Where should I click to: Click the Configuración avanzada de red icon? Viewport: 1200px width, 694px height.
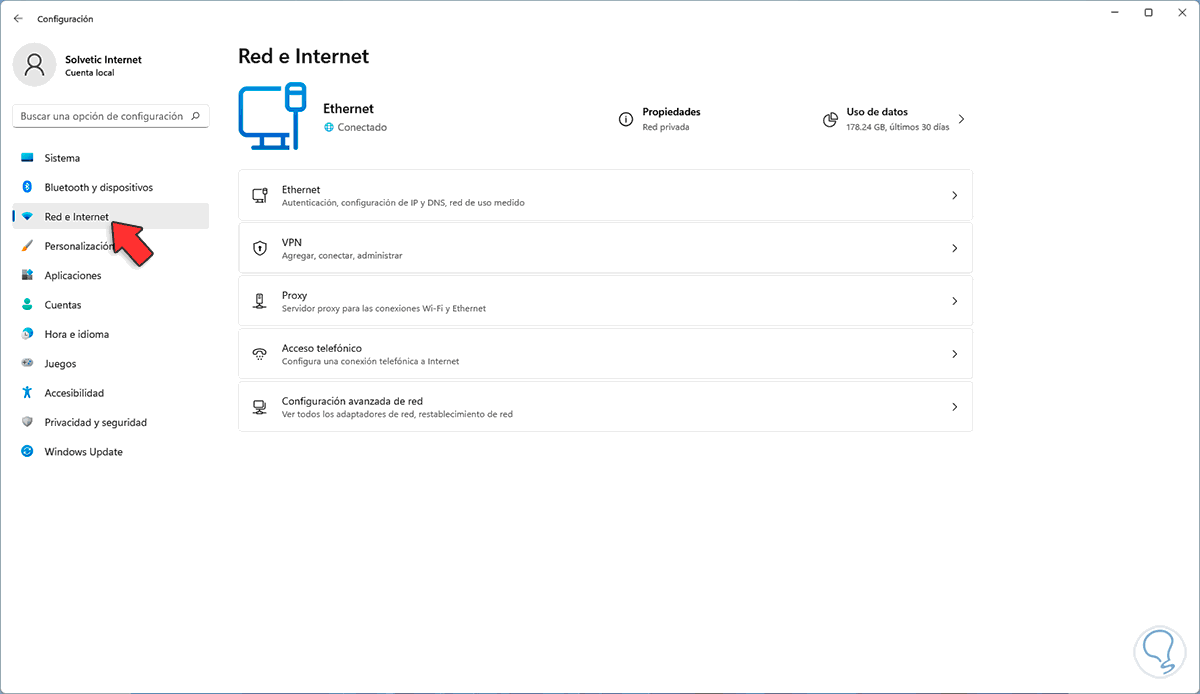tap(260, 407)
